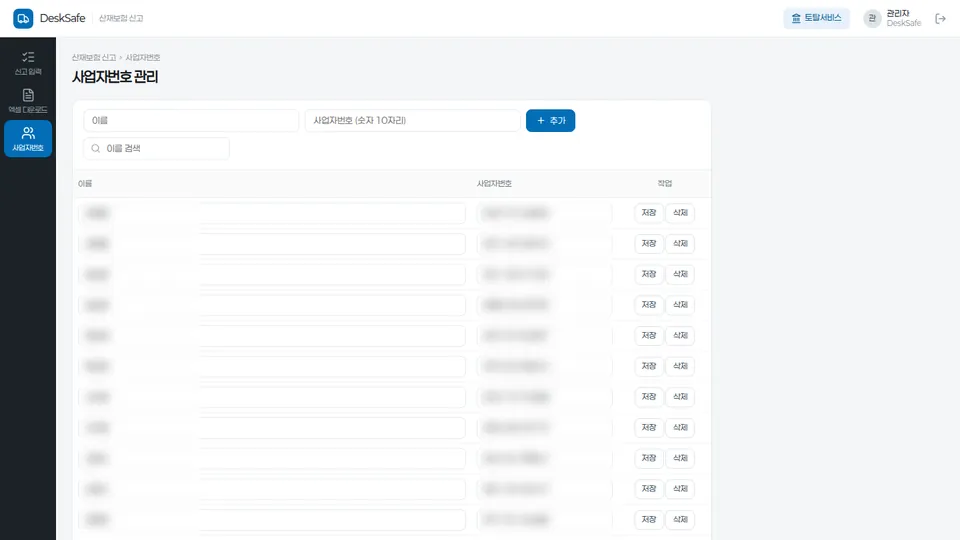Click the first row's name input
Viewport: 960px width, 540px height.
tap(272, 213)
